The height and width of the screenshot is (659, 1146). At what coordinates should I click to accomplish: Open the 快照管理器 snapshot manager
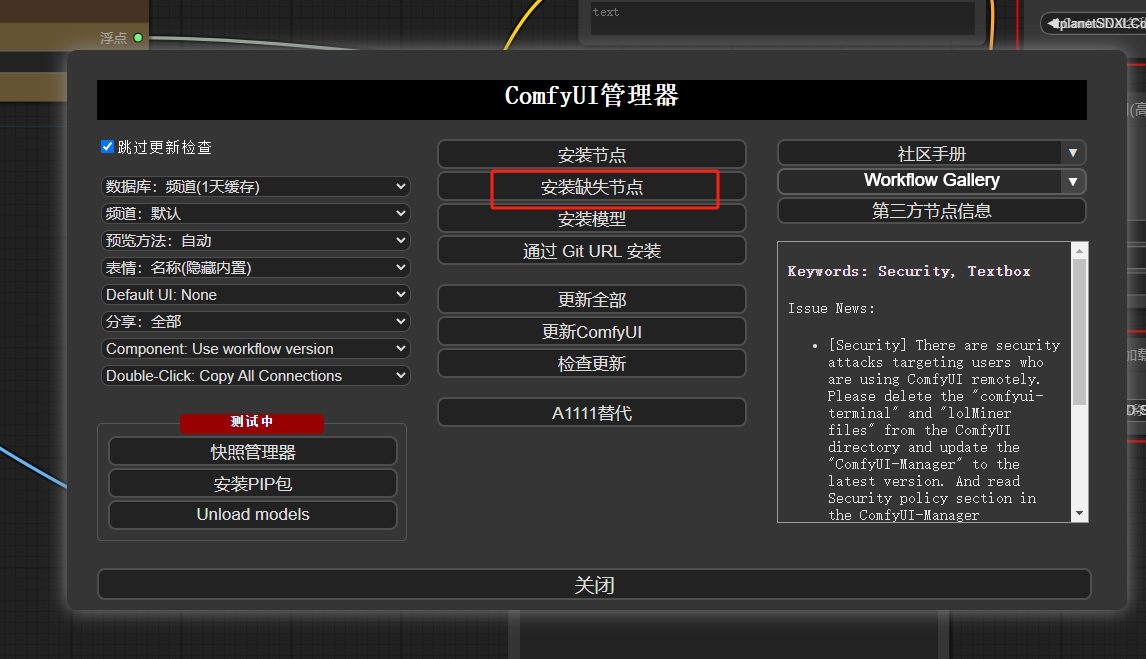[253, 452]
